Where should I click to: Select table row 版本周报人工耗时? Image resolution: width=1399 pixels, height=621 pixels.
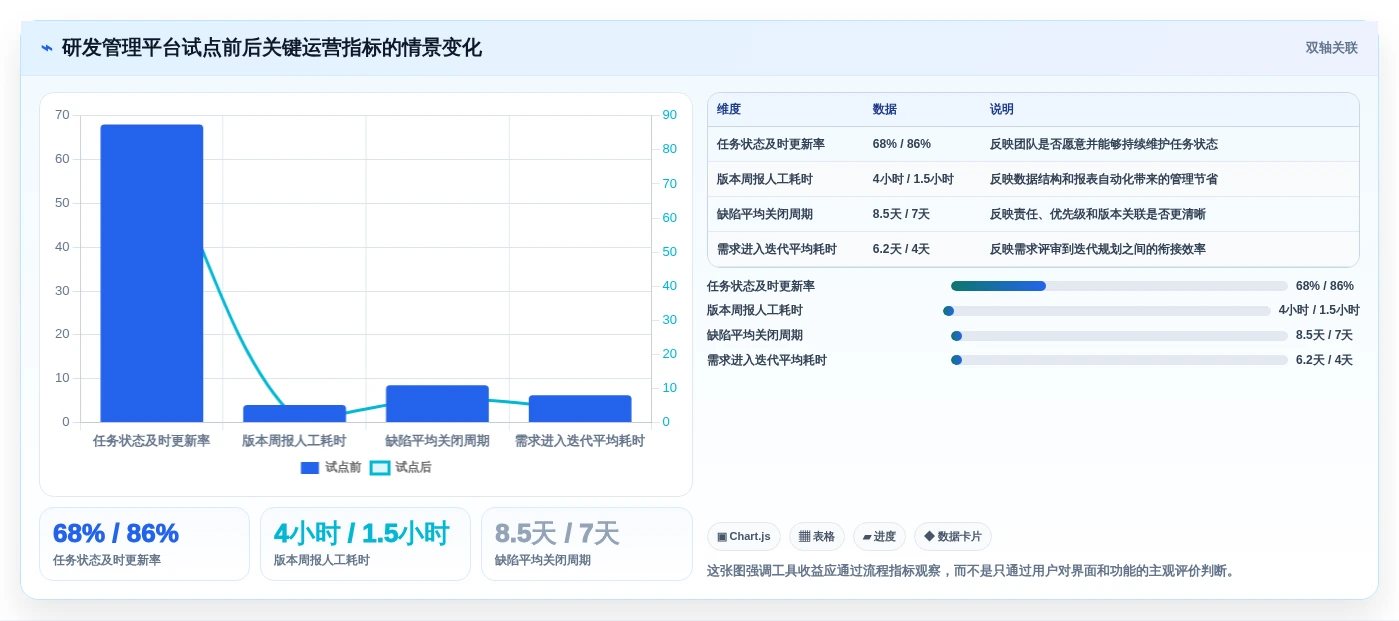(x=1033, y=179)
